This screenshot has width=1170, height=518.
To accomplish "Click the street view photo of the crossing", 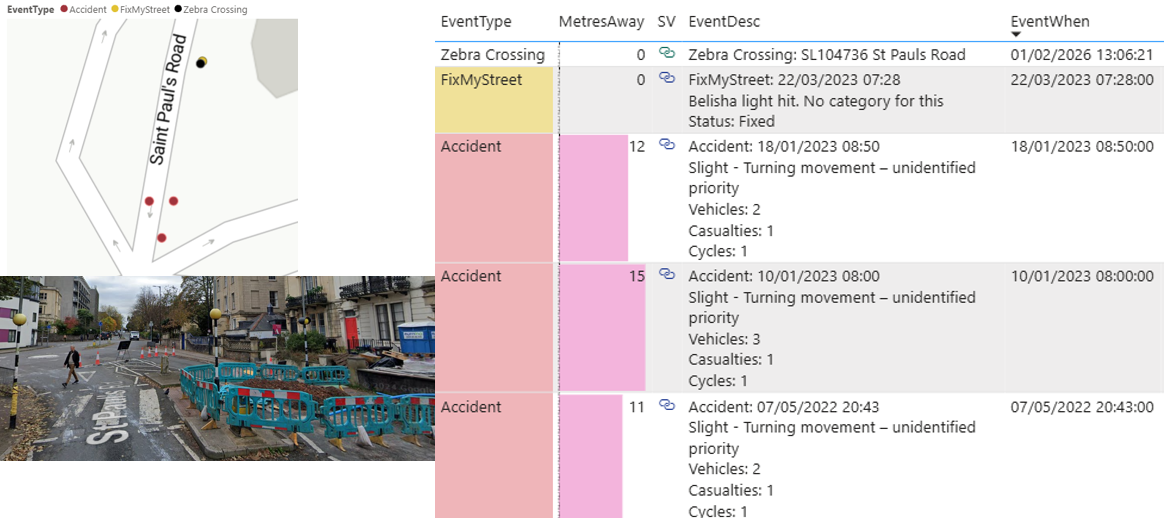I will point(217,368).
